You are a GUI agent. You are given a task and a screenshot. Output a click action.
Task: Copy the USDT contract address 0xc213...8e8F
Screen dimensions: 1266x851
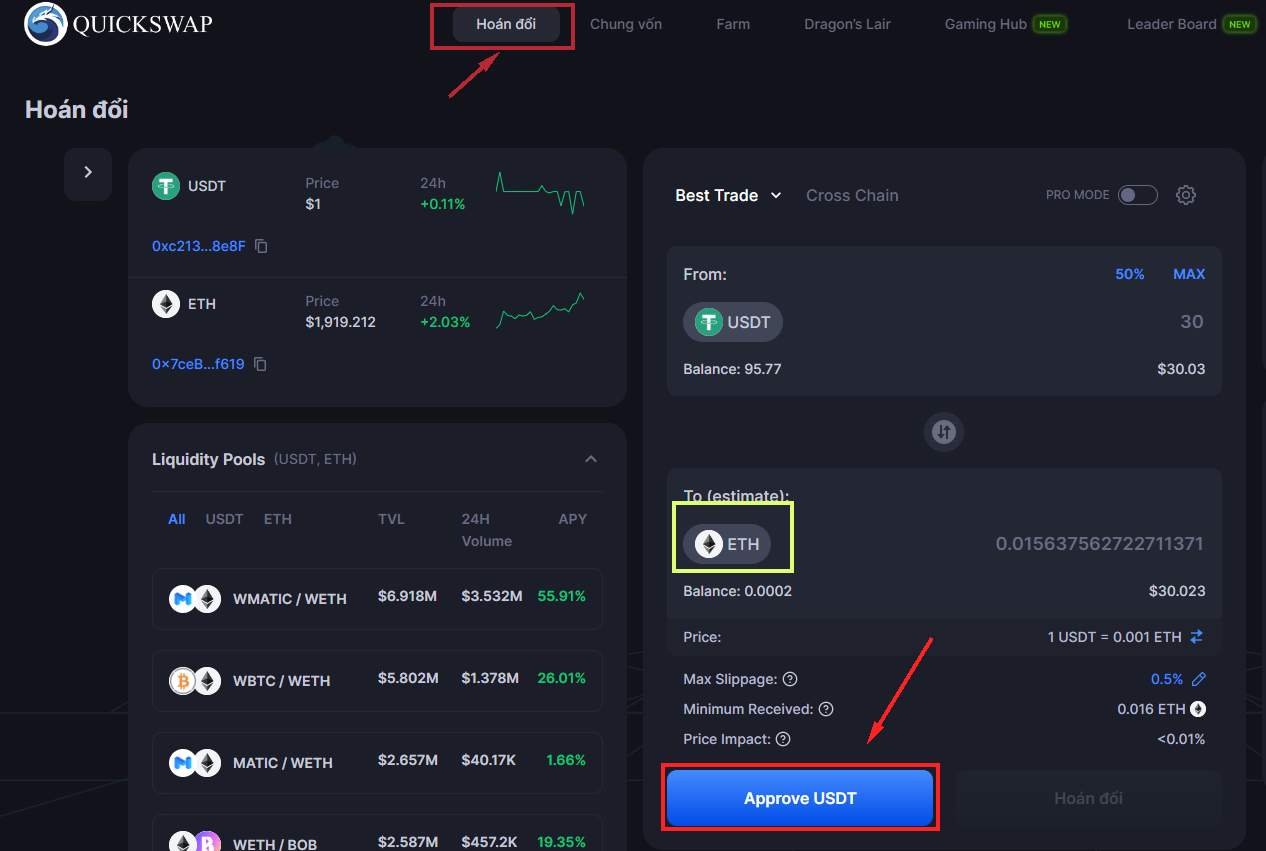(261, 245)
